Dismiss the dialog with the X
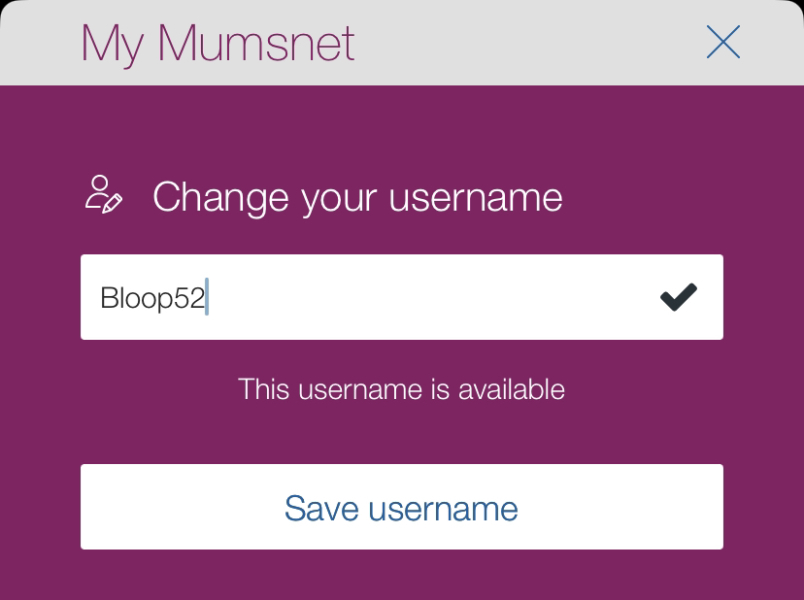This screenshot has height=600, width=804. coord(722,42)
